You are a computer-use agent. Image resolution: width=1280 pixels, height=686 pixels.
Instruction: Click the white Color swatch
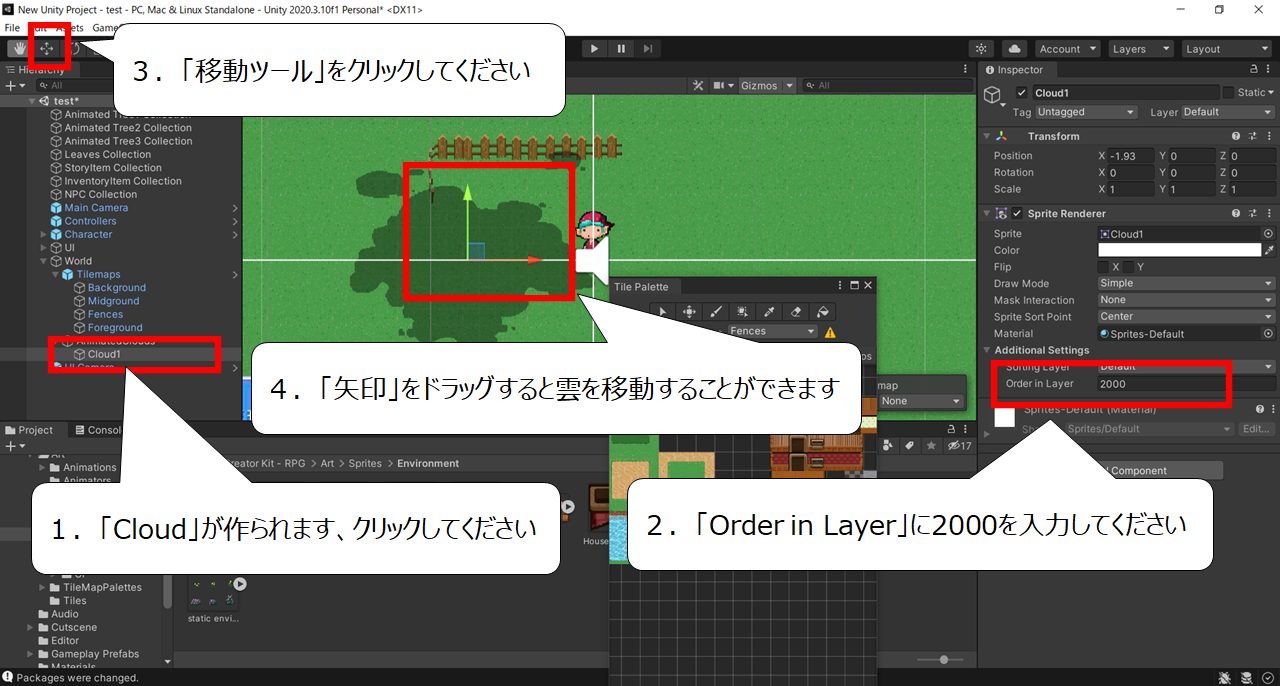tap(1179, 250)
